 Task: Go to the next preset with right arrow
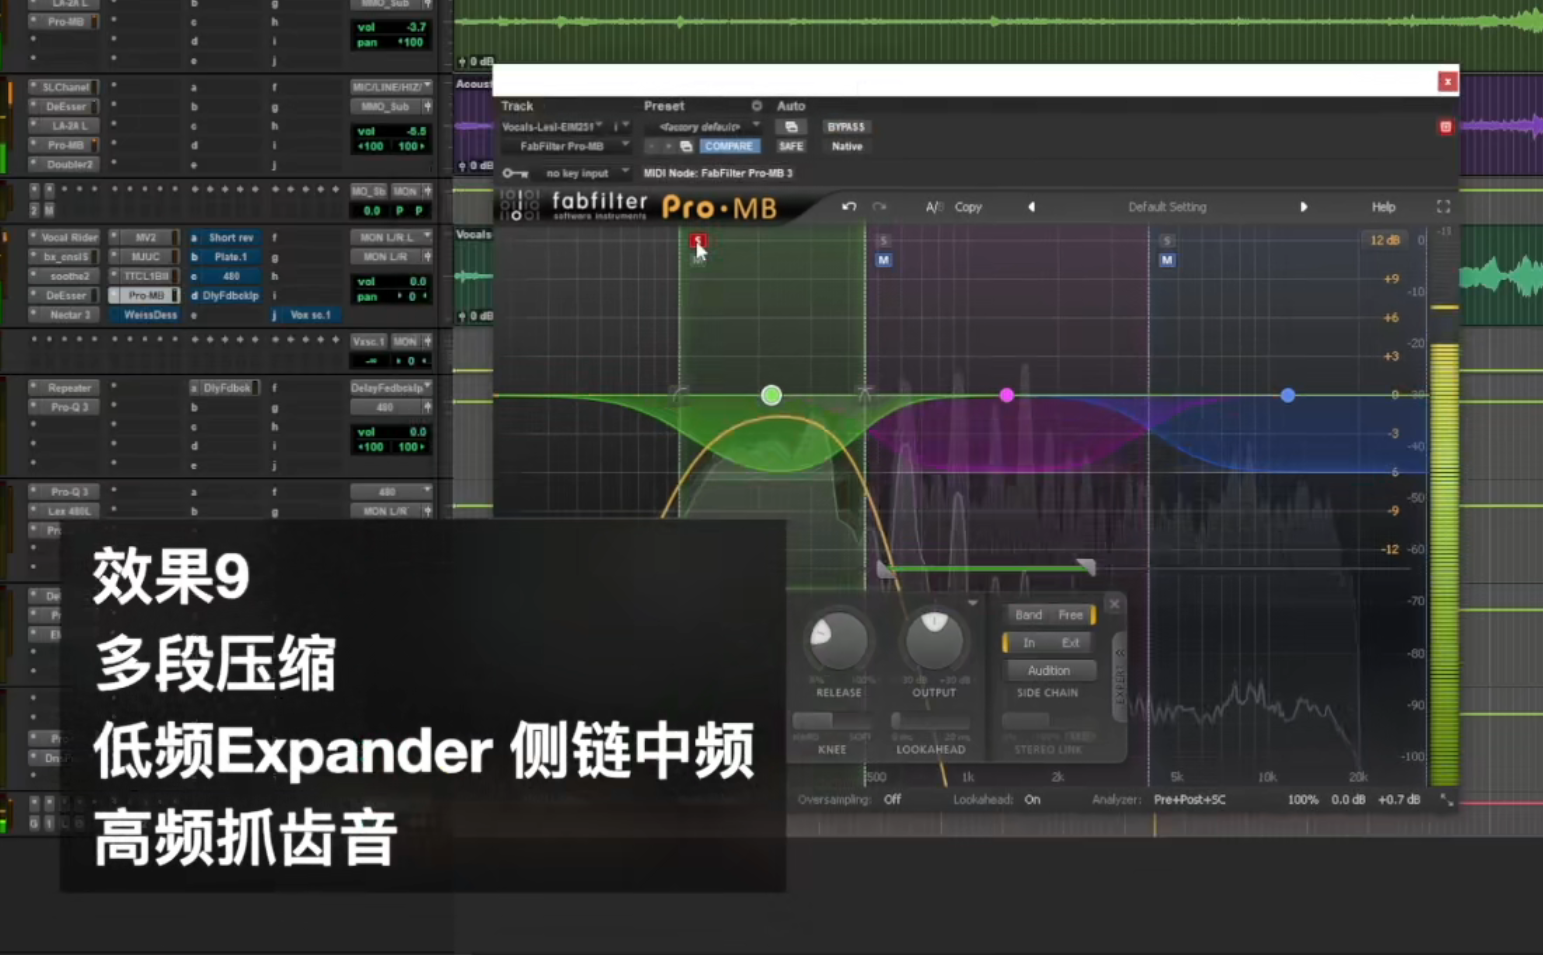pos(1303,207)
